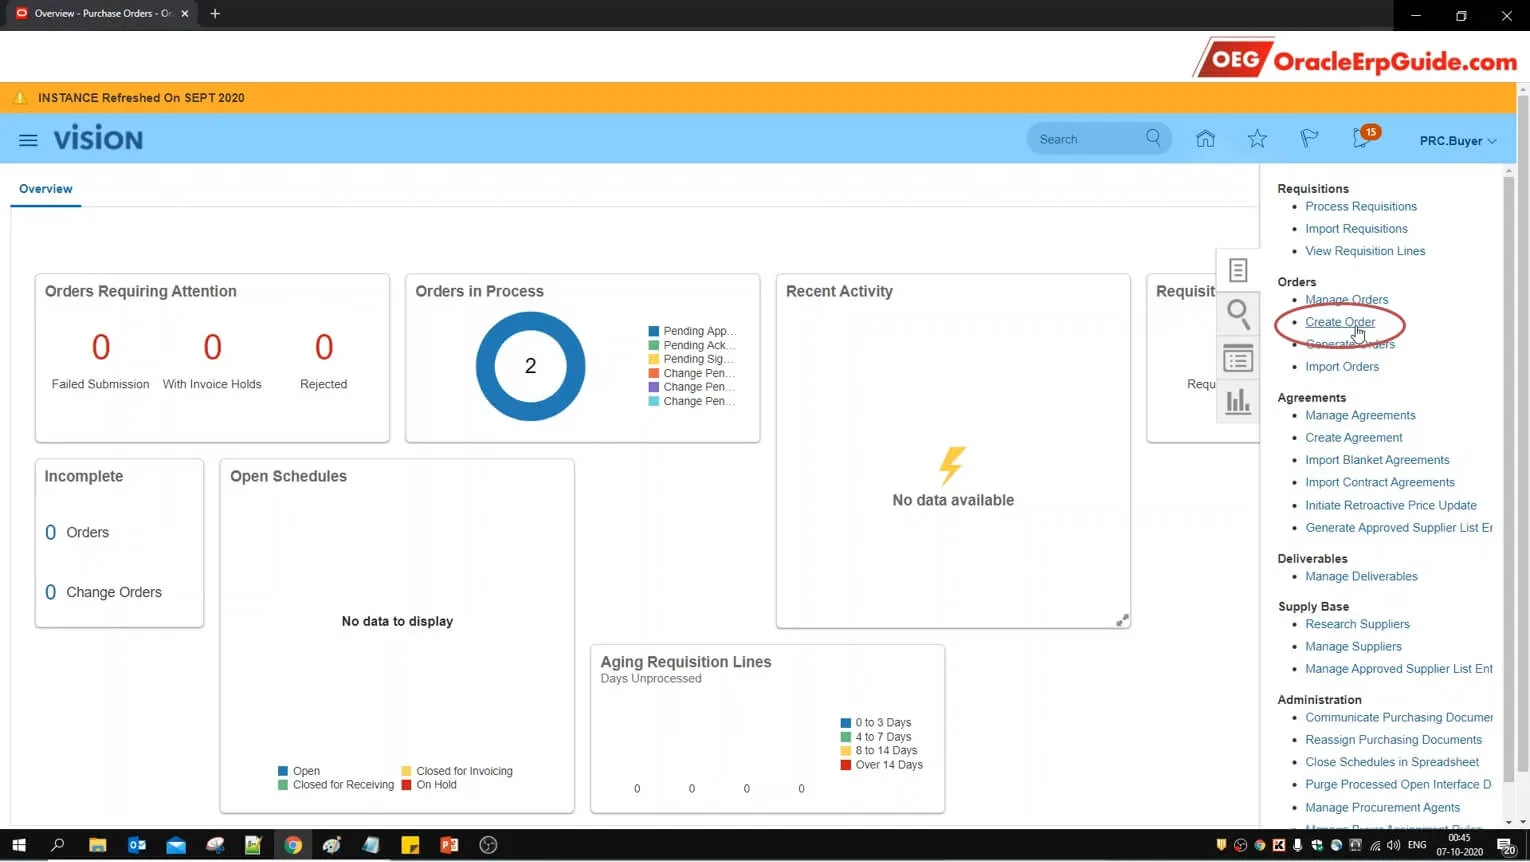Open Import Contract Agreements link
Viewport: 1530px width, 862px height.
1380,482
